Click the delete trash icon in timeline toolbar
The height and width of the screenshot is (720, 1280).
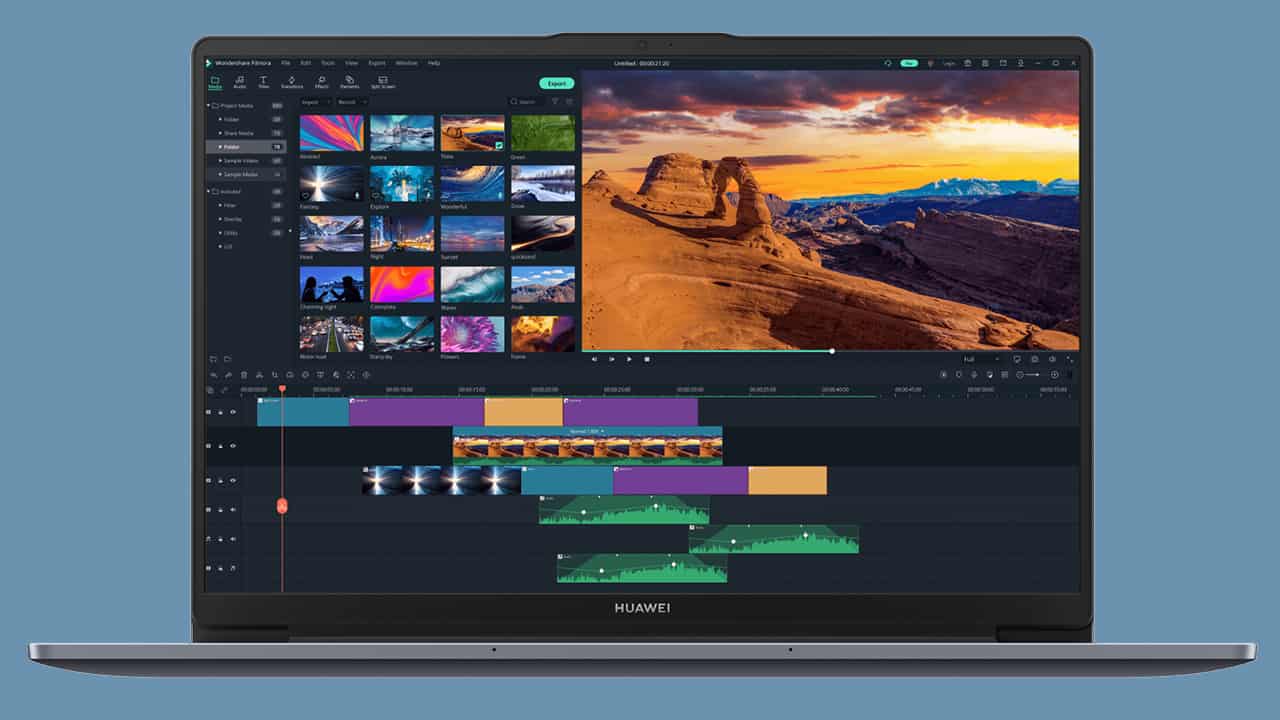coord(243,375)
